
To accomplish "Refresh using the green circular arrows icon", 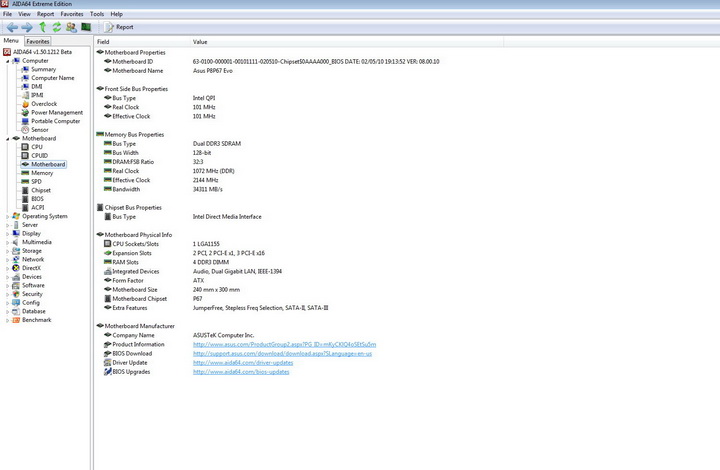I will tap(56, 27).
